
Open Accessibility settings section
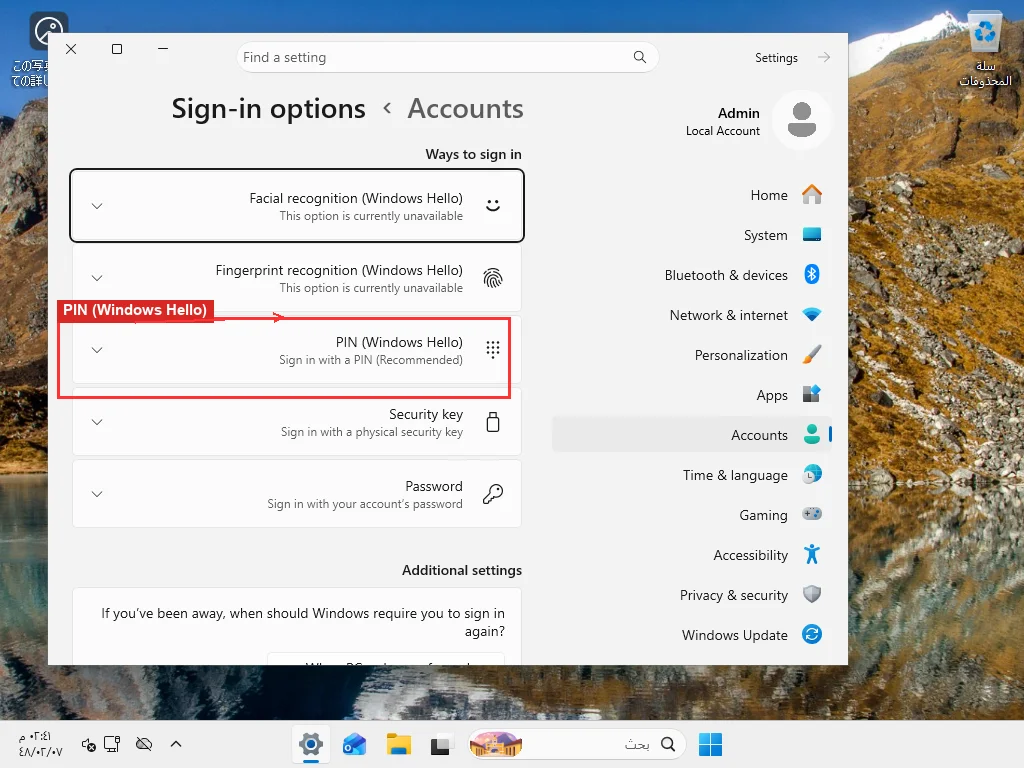pos(692,554)
